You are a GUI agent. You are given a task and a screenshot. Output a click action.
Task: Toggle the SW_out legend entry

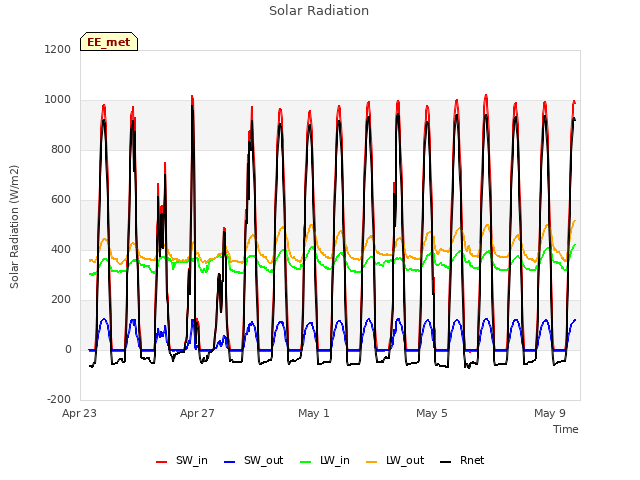click(x=253, y=461)
